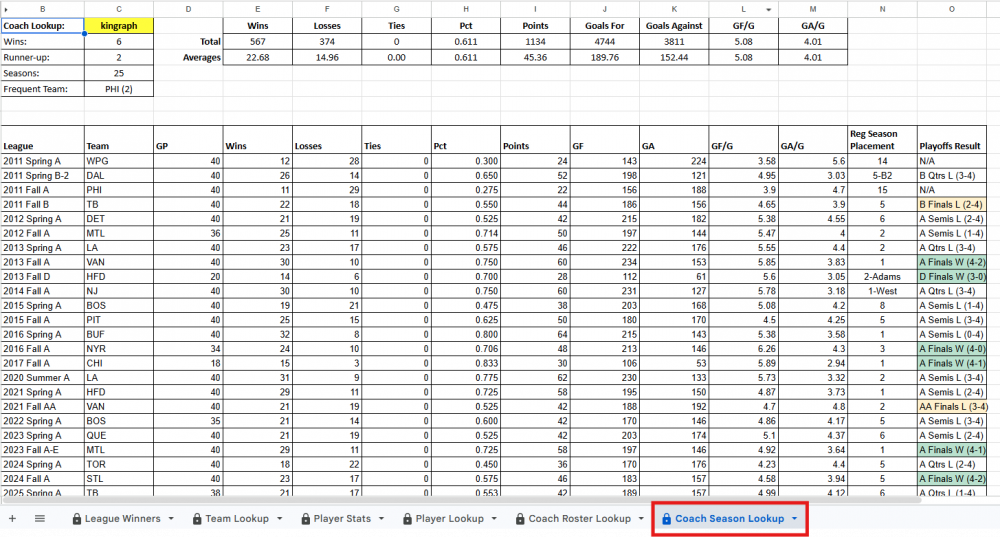Viewport: 1000px width, 537px height.
Task: Select Pct value 0.833 for 2017 Fall A
Action: tap(466, 363)
